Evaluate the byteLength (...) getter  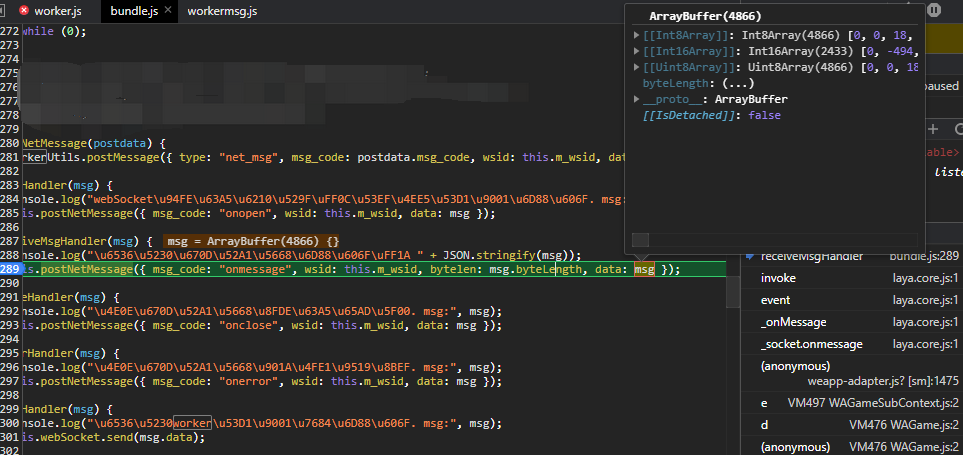click(738, 83)
